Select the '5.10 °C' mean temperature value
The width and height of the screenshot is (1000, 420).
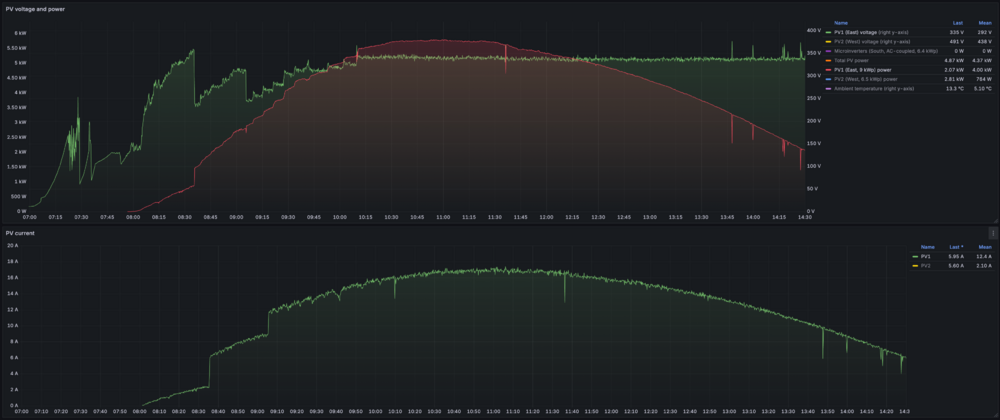point(983,89)
